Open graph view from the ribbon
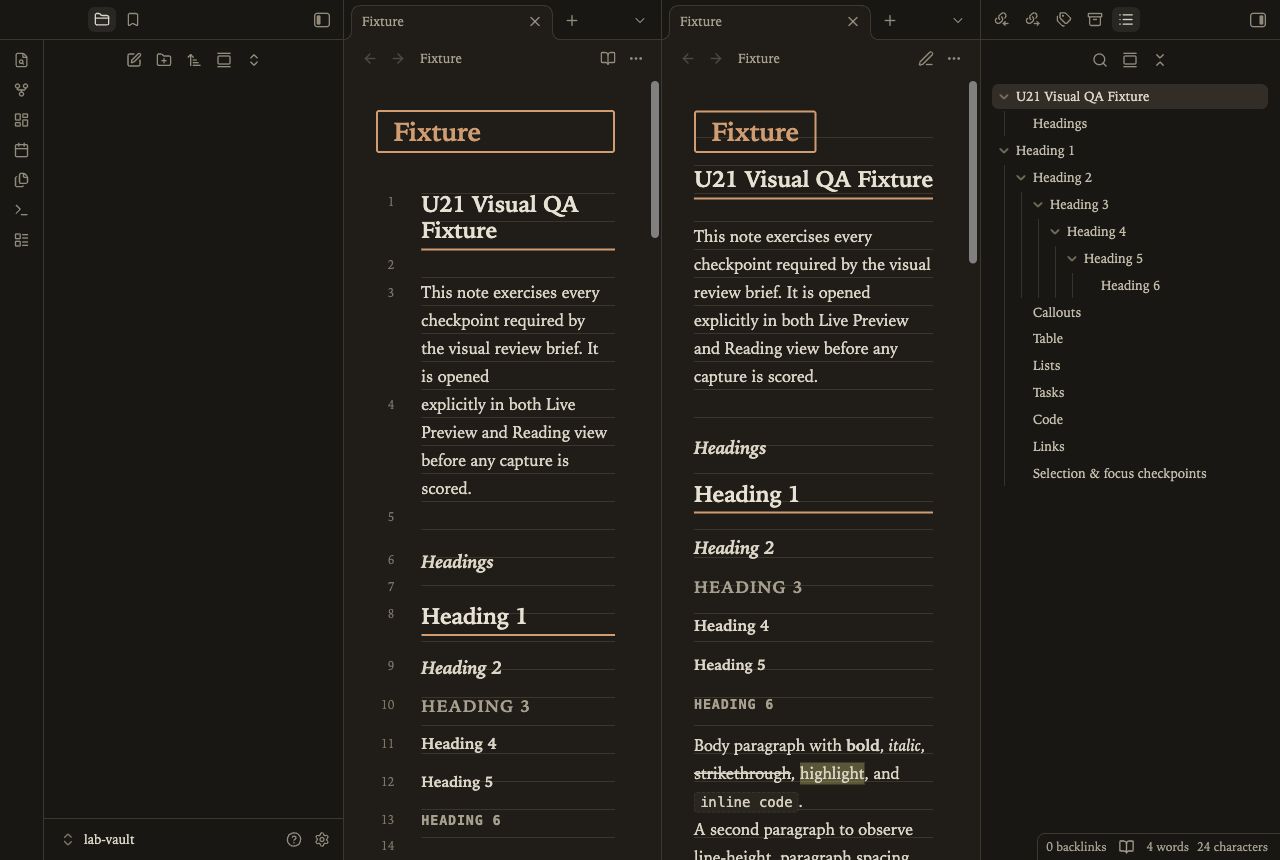This screenshot has height=860, width=1280. point(21,90)
